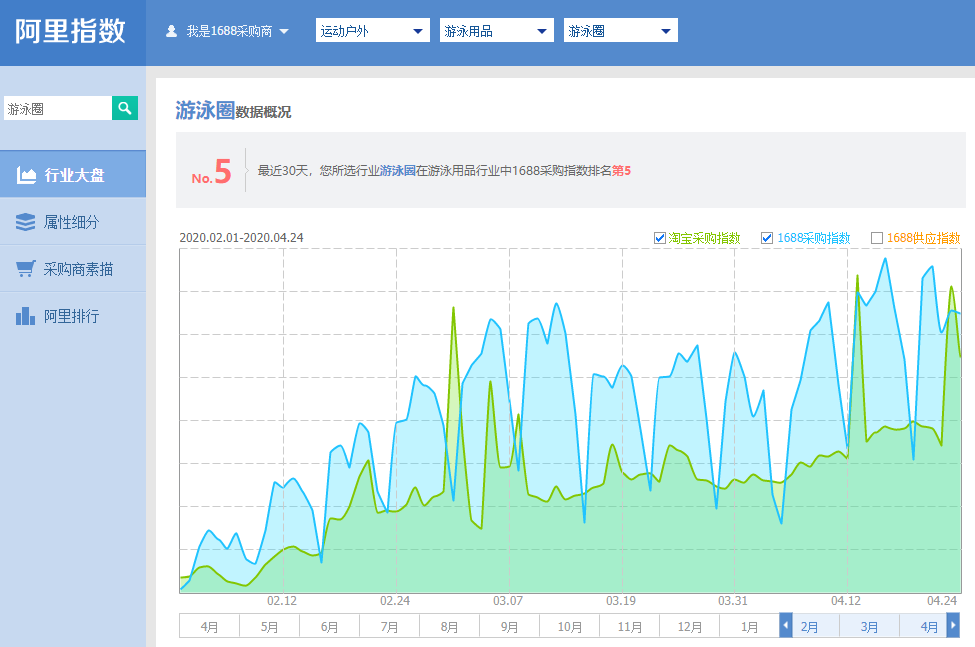Click the 阿里排行 bar chart icon
Viewport: 975px width, 647px height.
[x=26, y=316]
